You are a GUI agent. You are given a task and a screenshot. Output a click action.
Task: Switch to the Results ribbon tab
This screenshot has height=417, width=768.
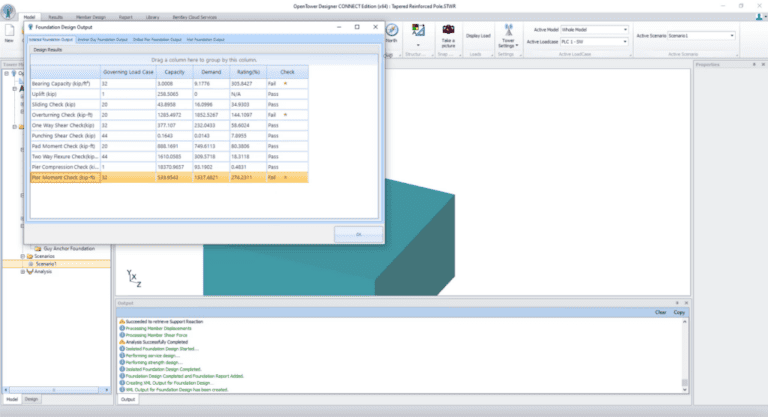tap(55, 17)
